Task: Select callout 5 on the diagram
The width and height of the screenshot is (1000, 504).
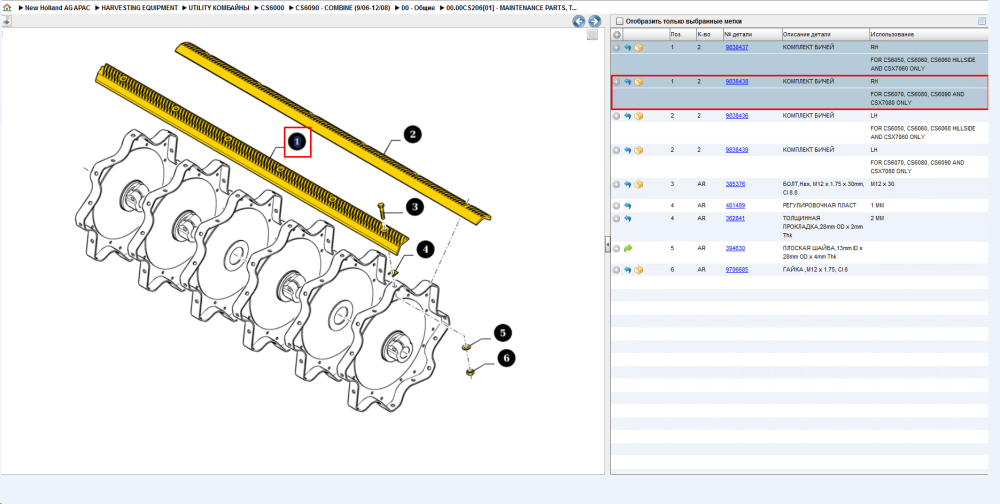Action: click(503, 332)
